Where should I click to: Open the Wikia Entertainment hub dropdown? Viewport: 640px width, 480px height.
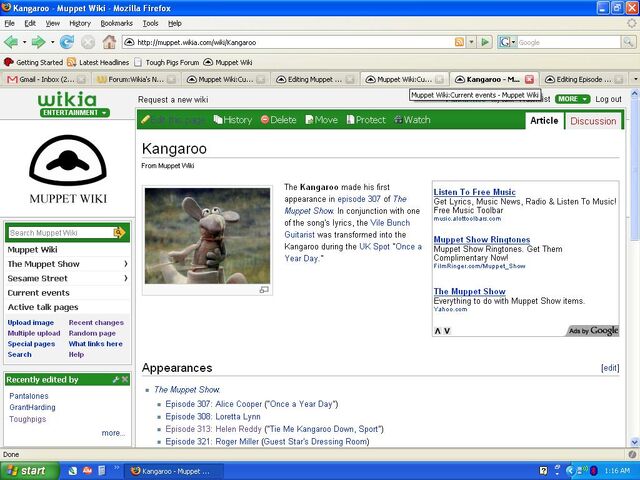[x=75, y=113]
